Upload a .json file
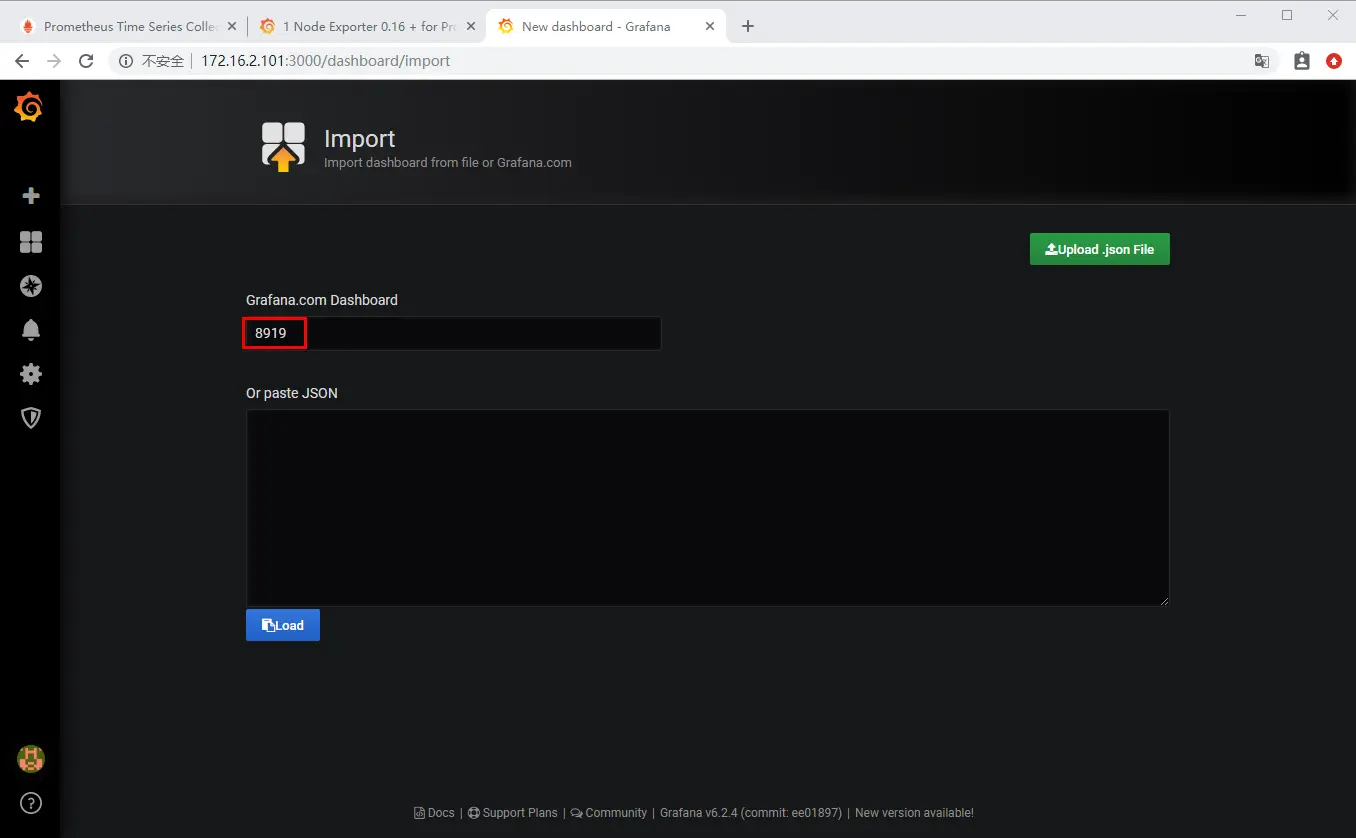The width and height of the screenshot is (1356, 838). click(x=1099, y=249)
